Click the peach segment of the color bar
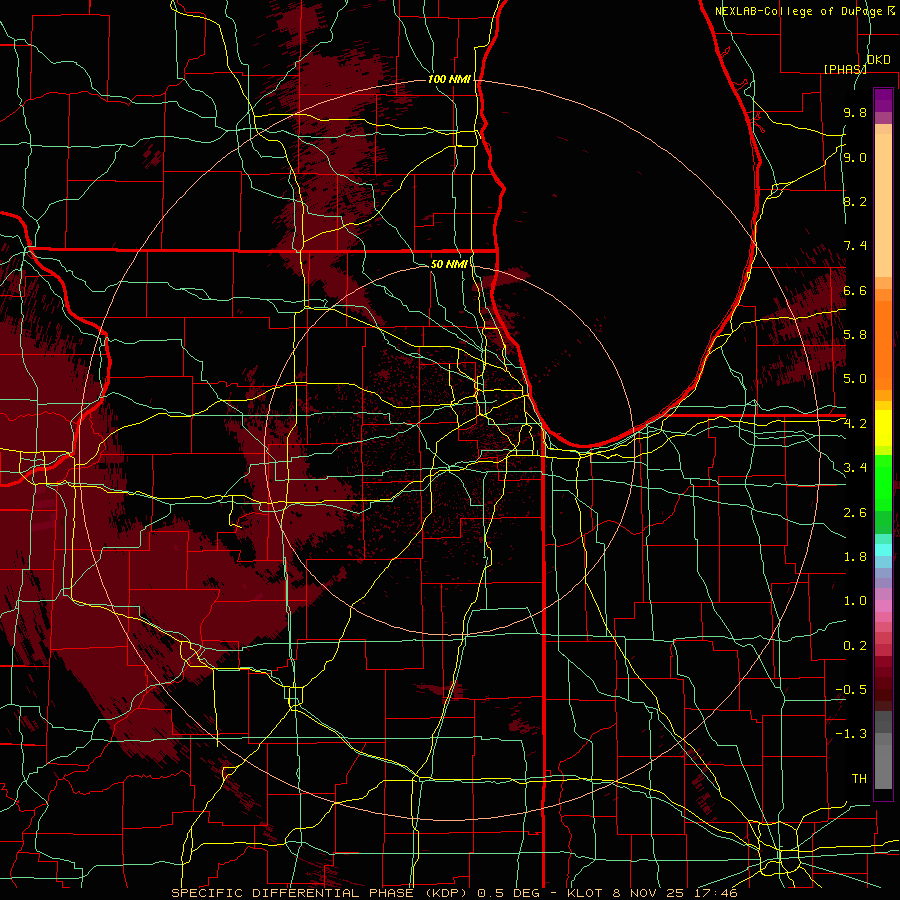This screenshot has height=900, width=900. [x=883, y=205]
